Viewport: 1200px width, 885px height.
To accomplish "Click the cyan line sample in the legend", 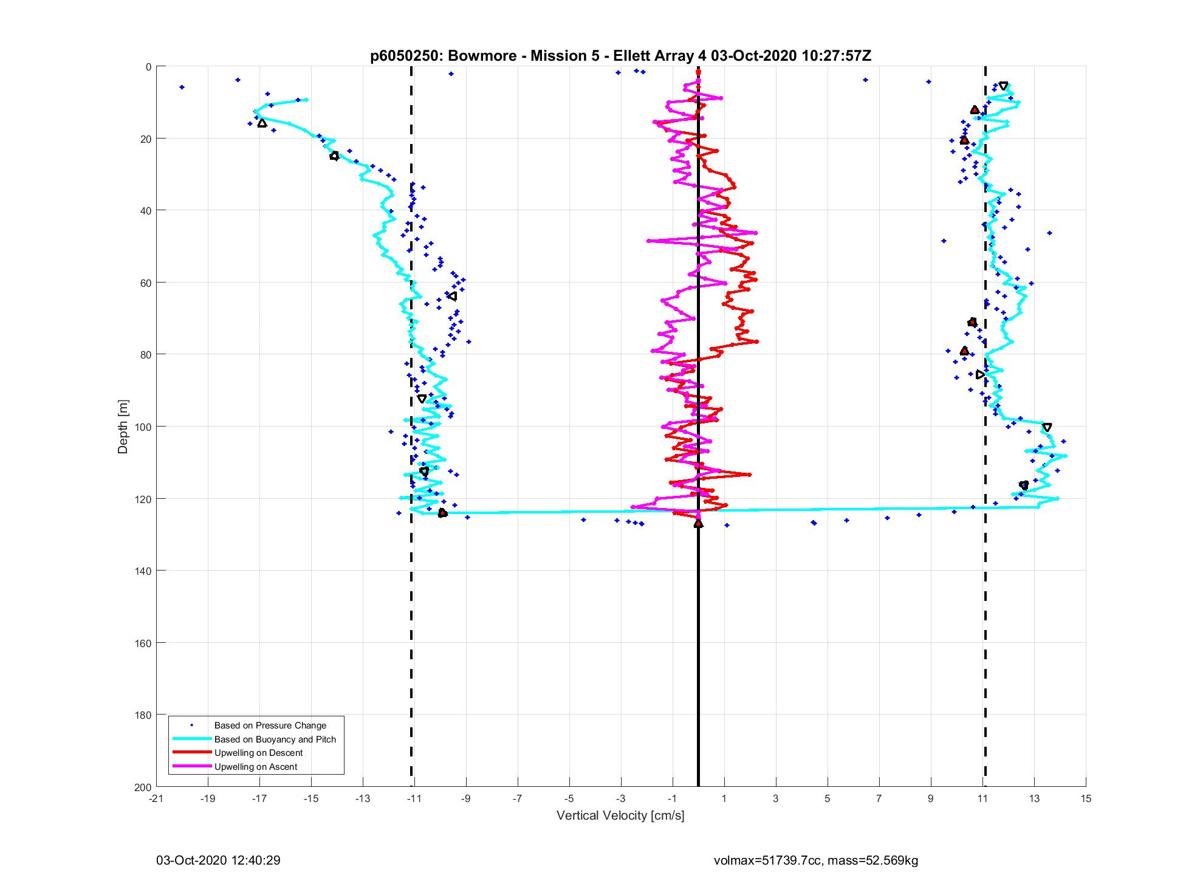I will (191, 739).
